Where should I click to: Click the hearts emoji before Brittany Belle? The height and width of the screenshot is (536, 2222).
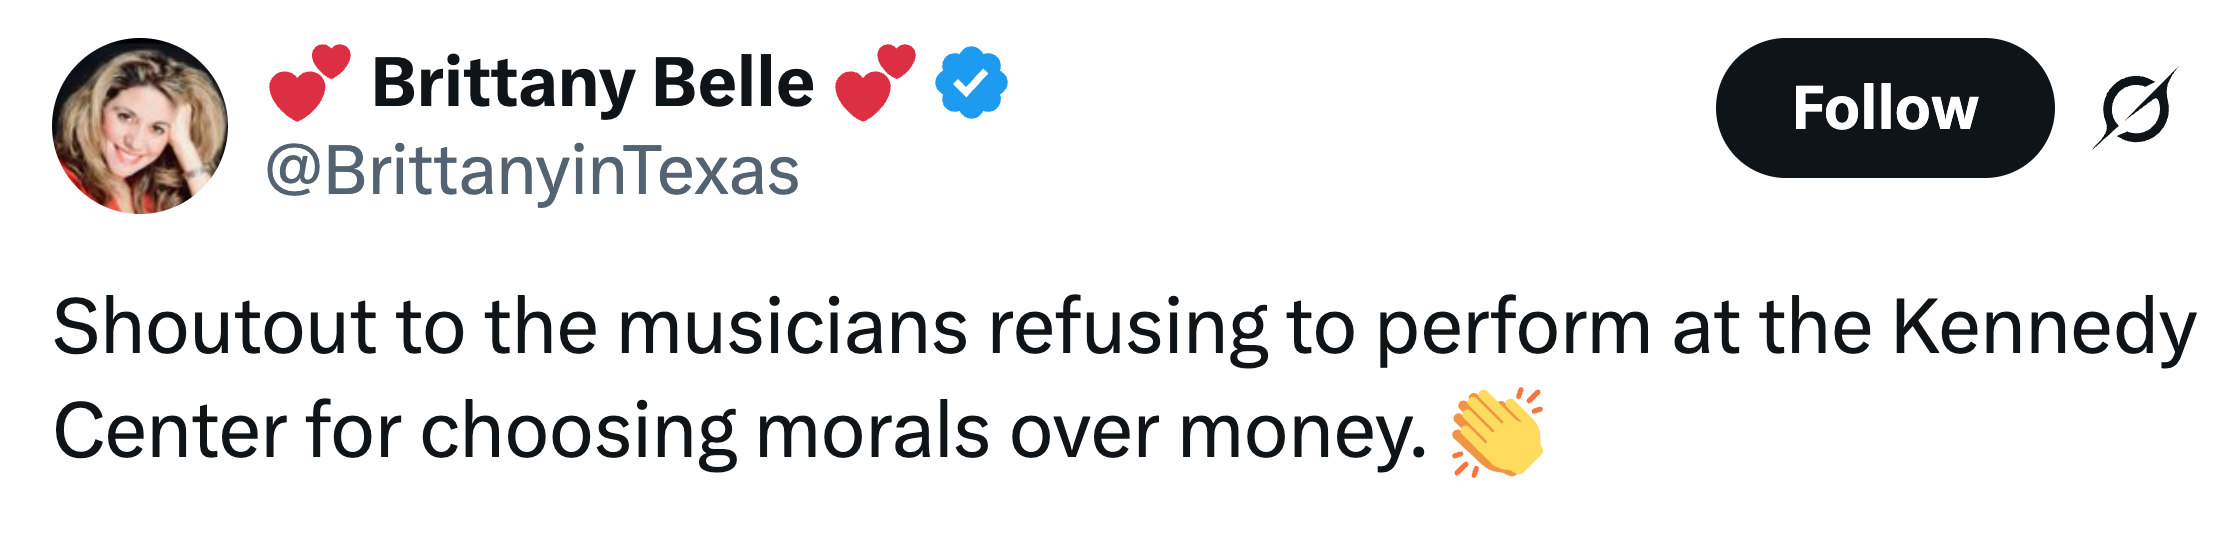coord(310,82)
